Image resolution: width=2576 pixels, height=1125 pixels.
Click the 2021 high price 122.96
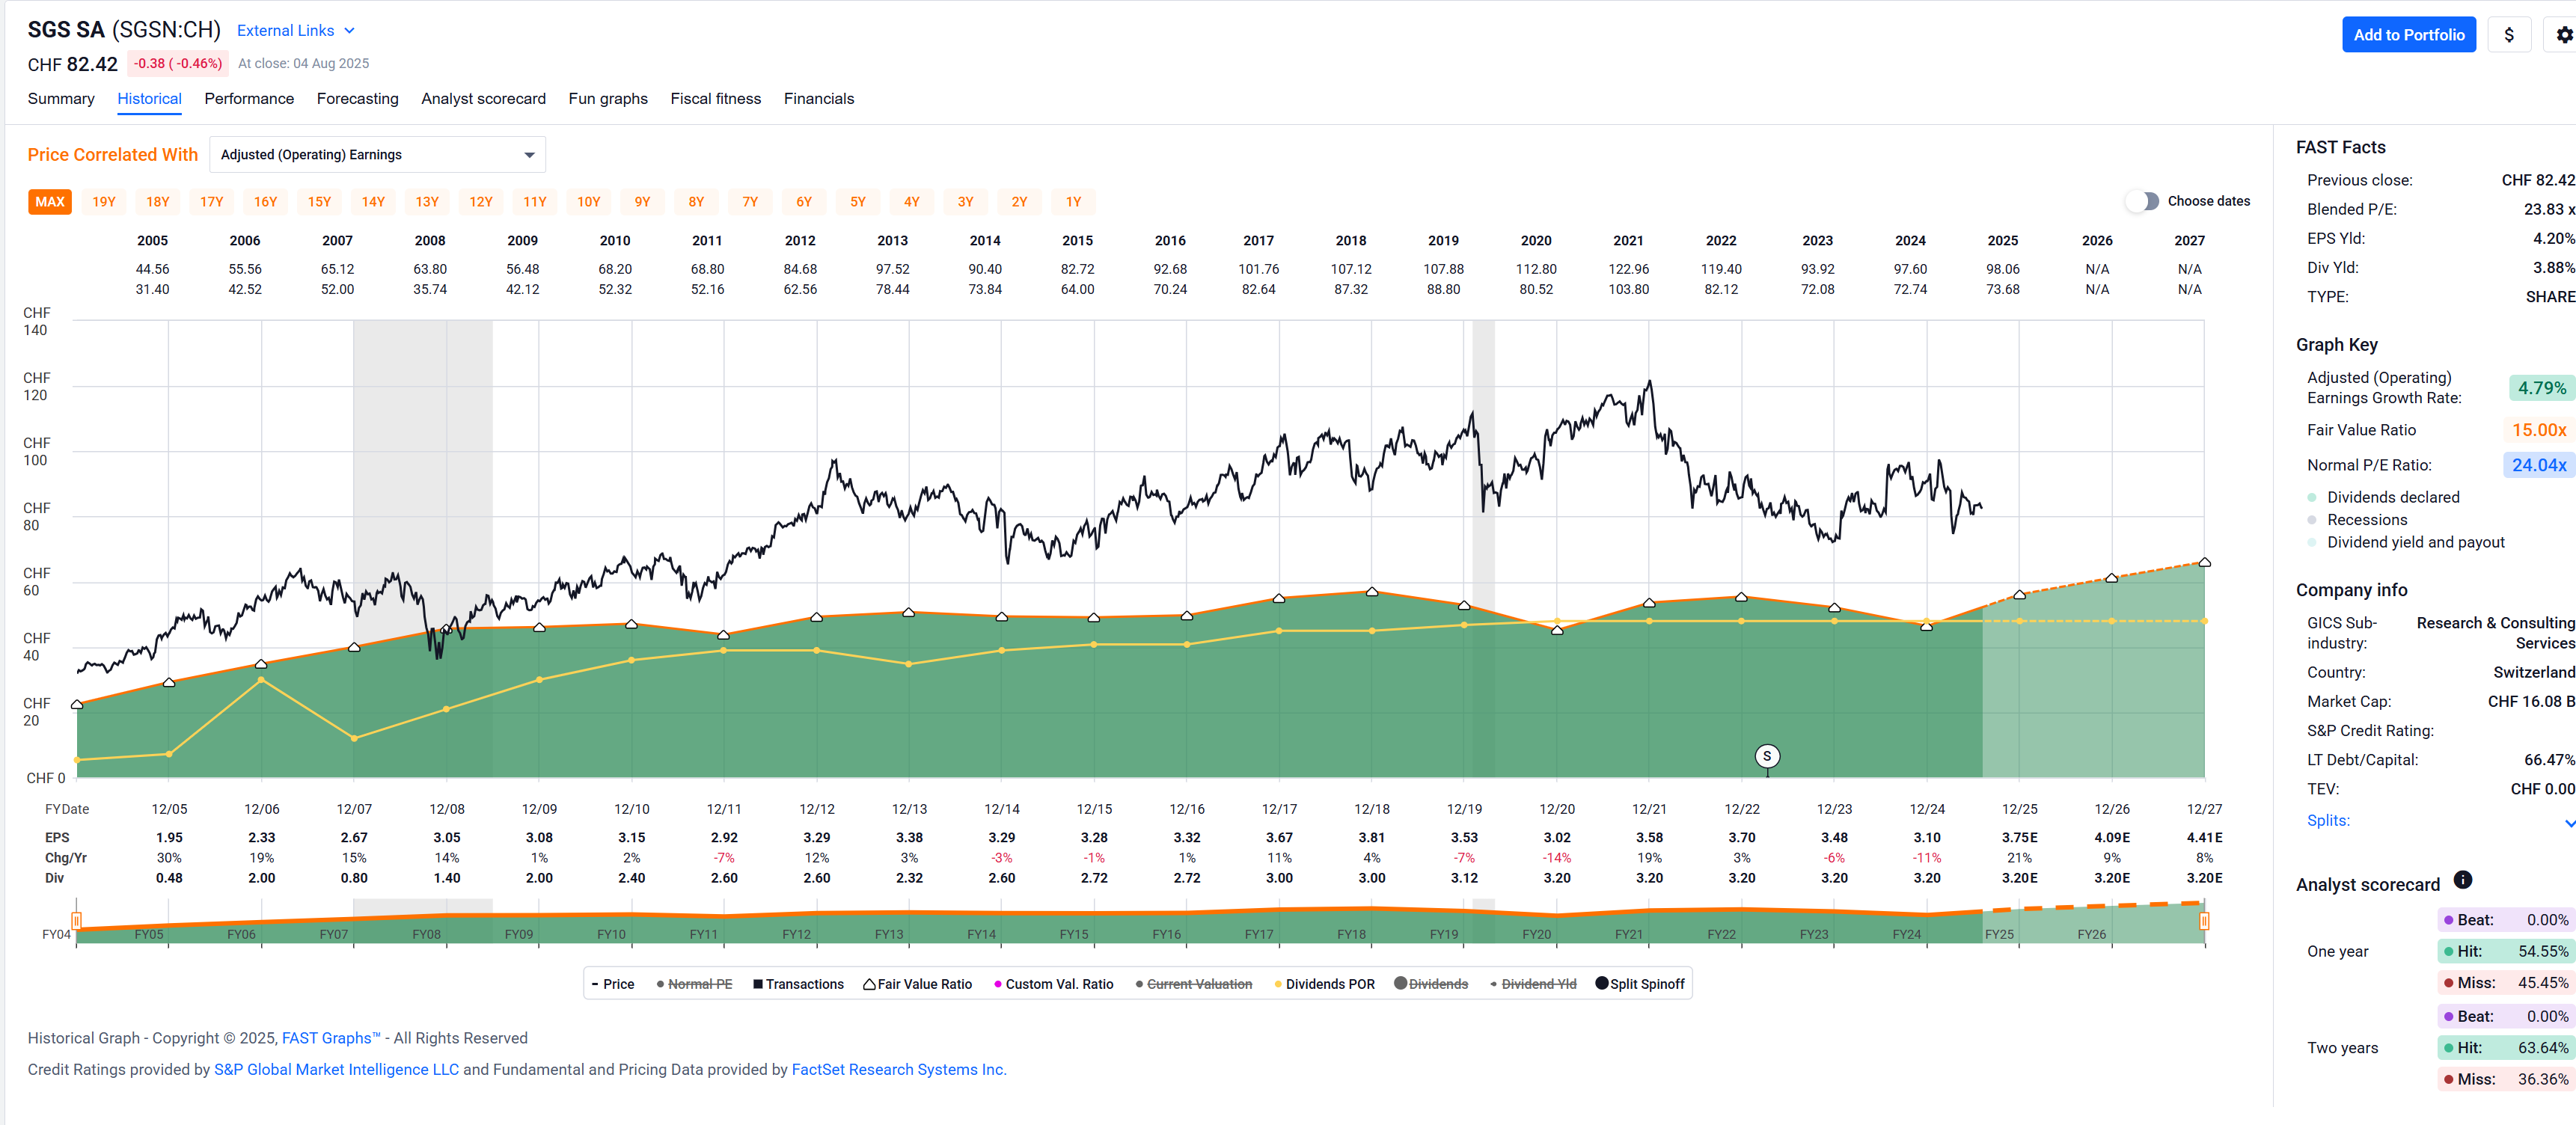(x=1628, y=269)
